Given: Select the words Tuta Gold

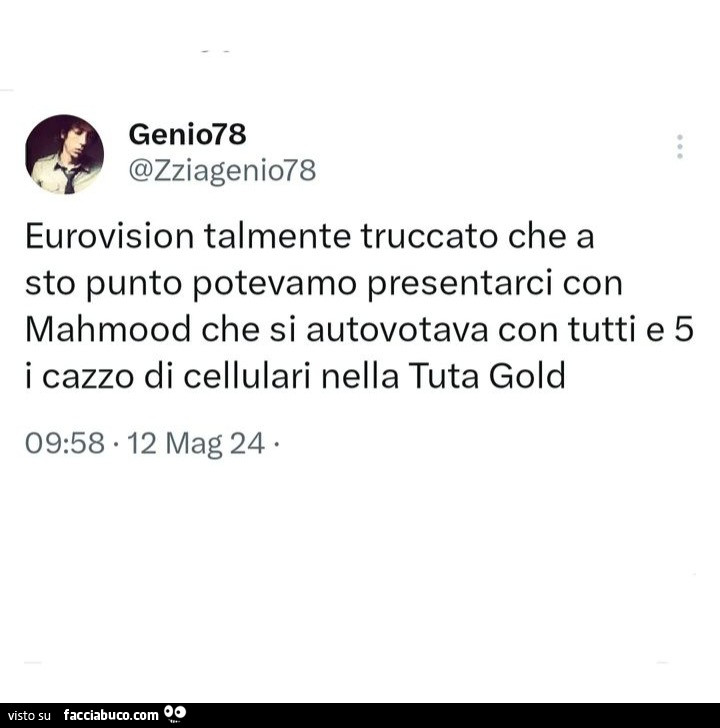Looking at the screenshot, I should tap(487, 376).
